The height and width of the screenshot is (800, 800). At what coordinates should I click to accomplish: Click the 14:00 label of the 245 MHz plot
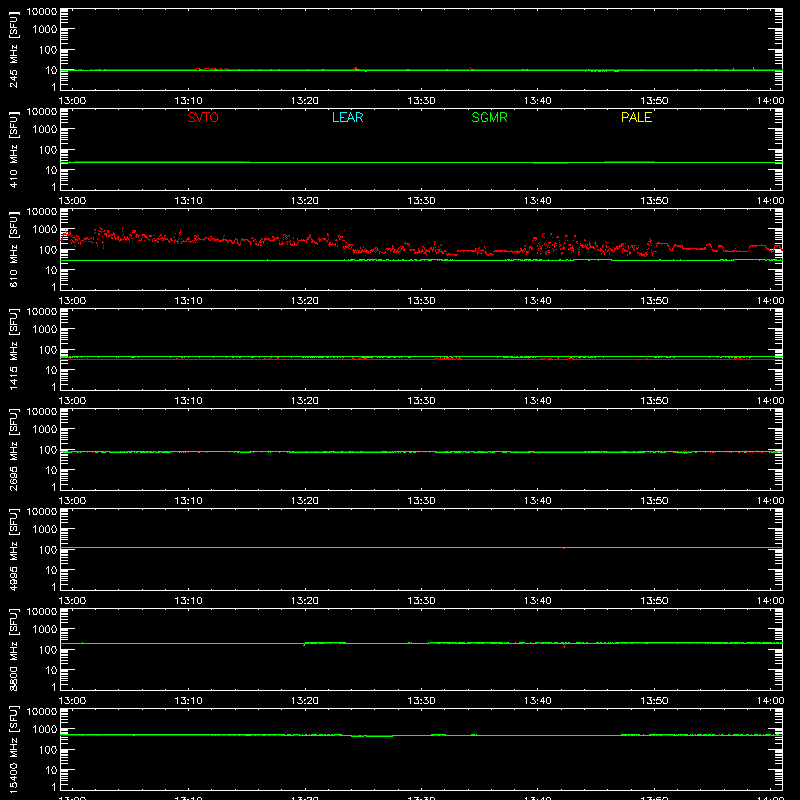[770, 101]
